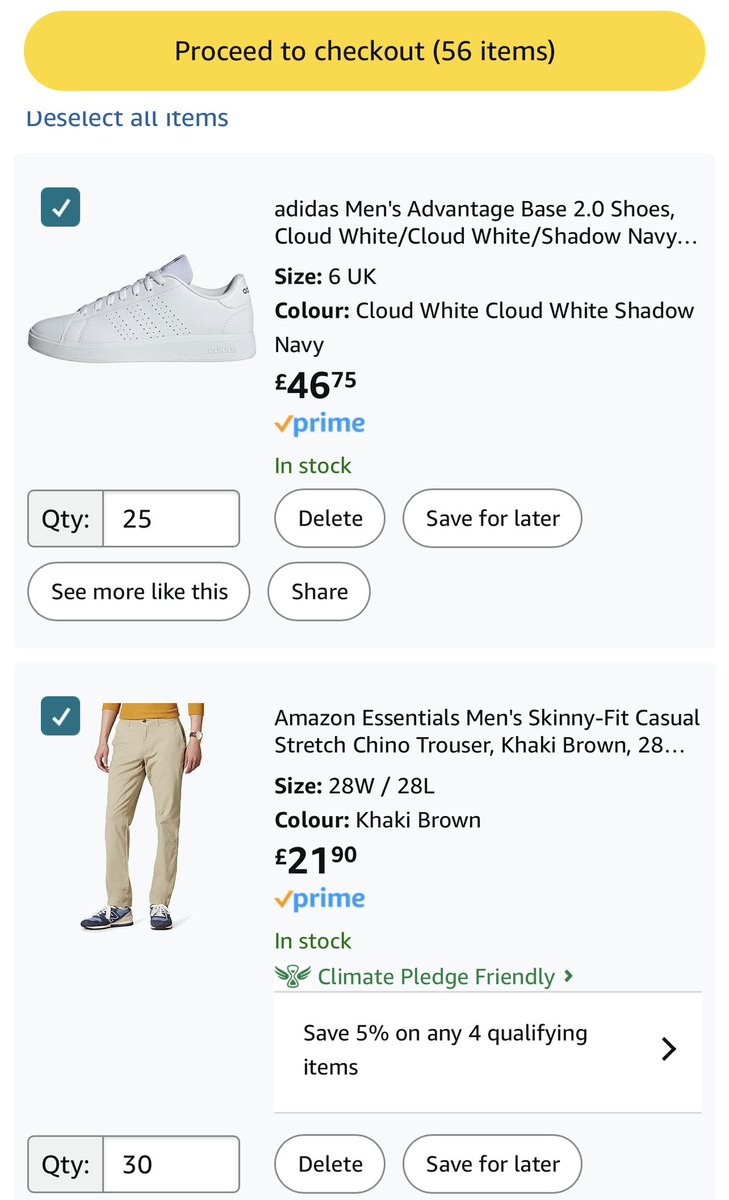Save the chino trousers for later
Screen dimensions: 729x1200
click(x=492, y=1164)
